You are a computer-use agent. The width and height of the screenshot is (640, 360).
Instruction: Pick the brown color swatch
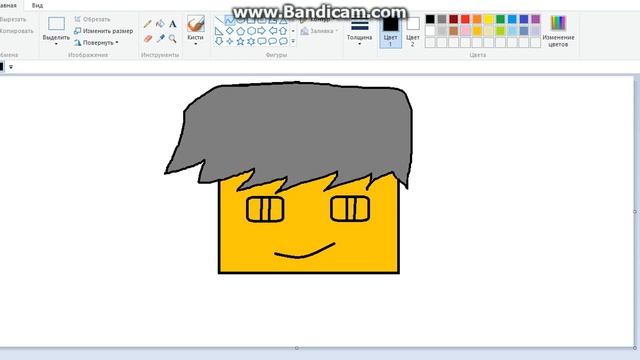coord(453,31)
